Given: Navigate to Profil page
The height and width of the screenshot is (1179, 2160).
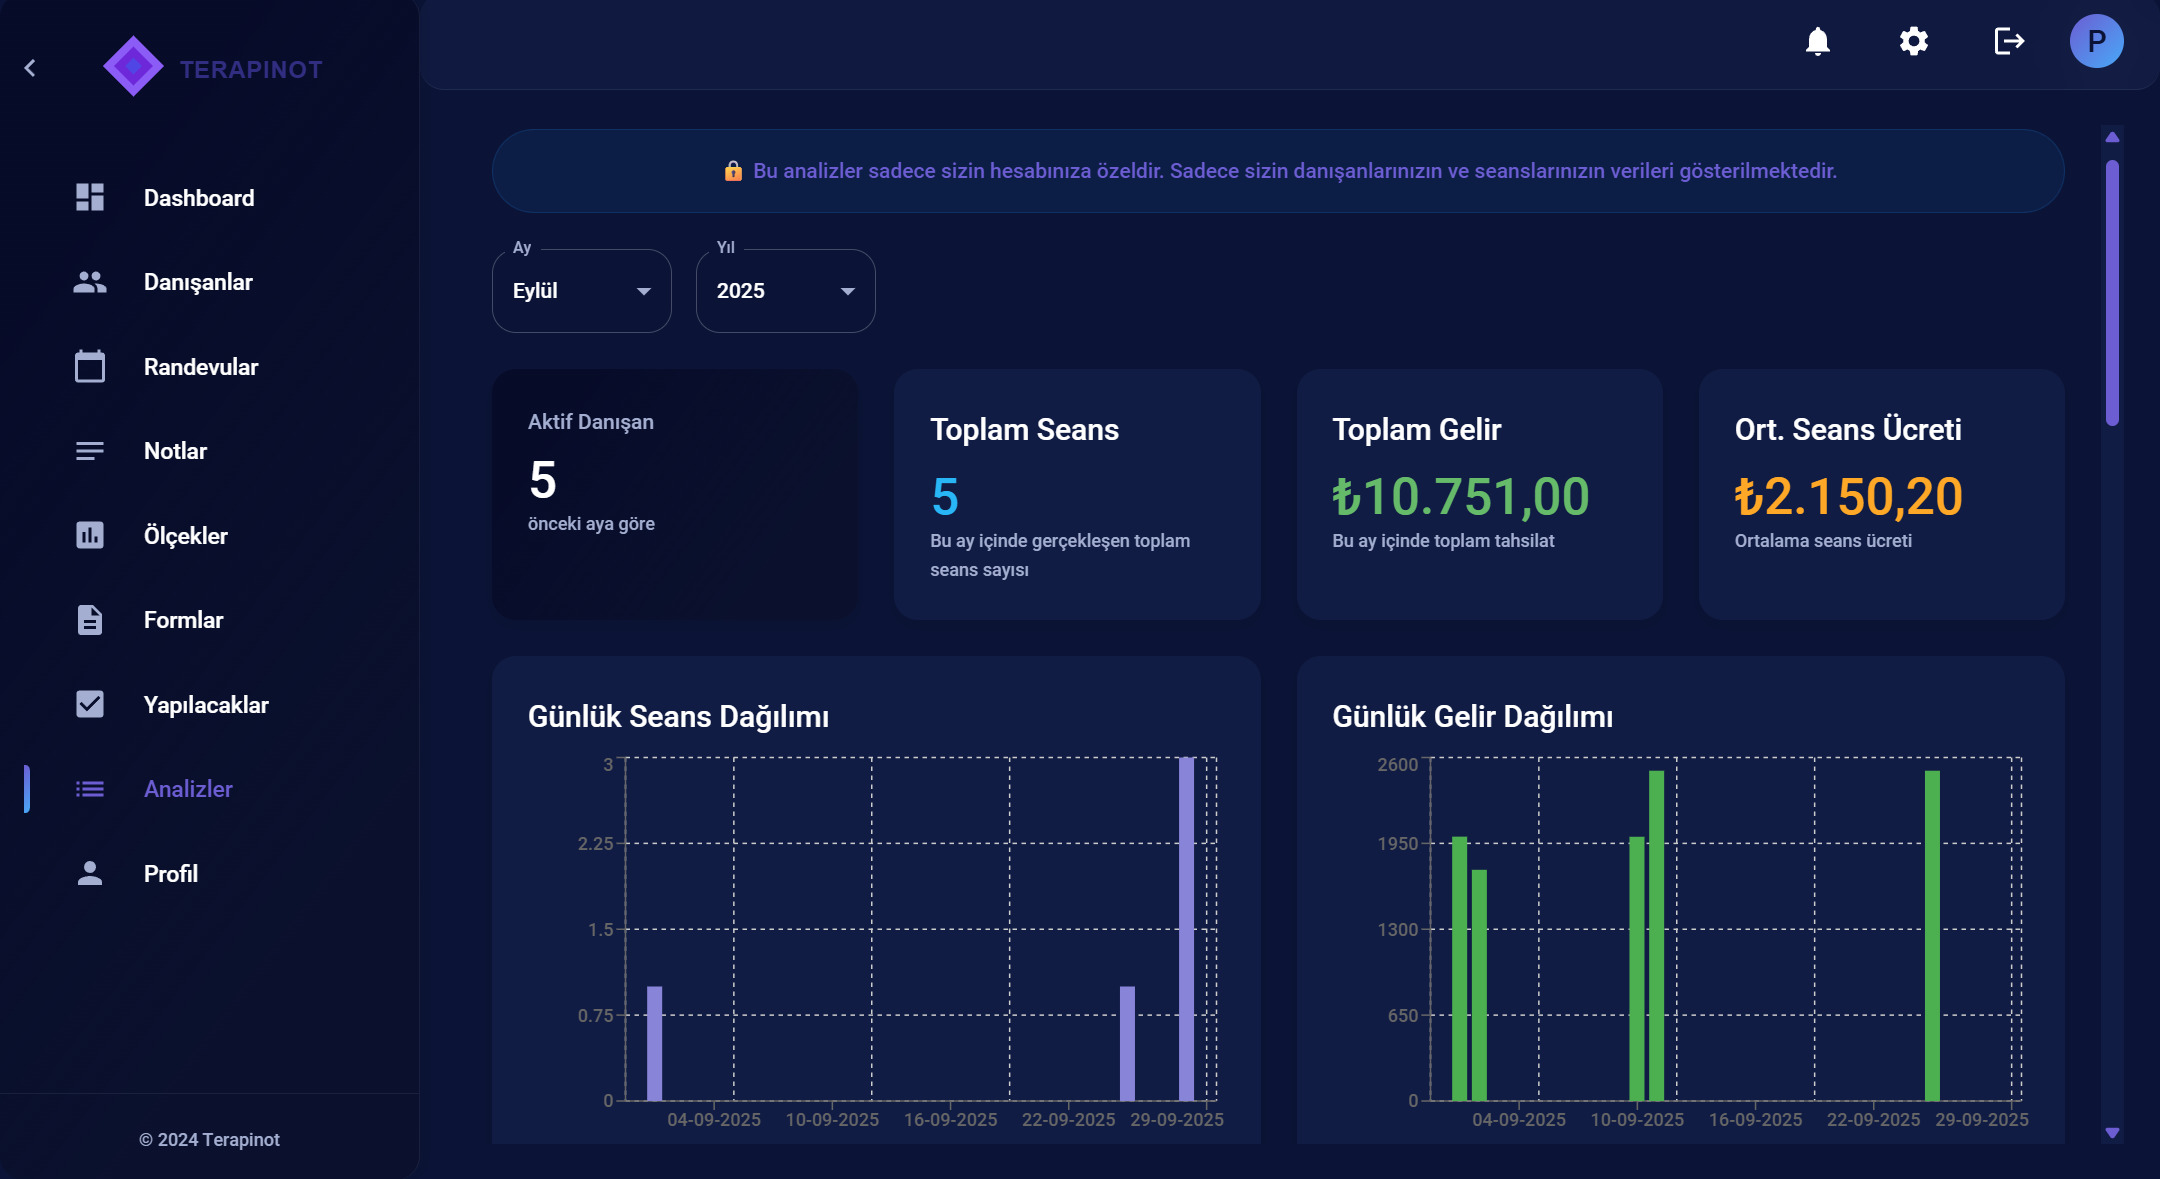Looking at the screenshot, I should 171,874.
